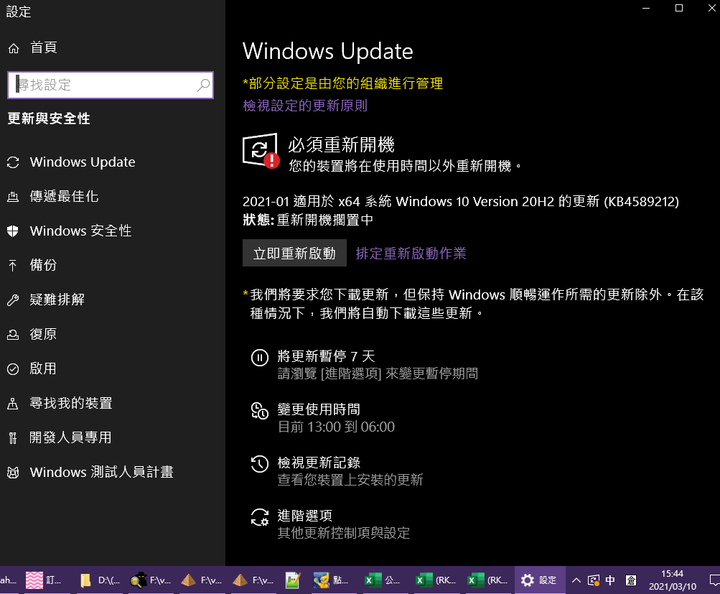Click the Windows Update sync icon in sidebar
The width and height of the screenshot is (720, 594).
tap(13, 162)
